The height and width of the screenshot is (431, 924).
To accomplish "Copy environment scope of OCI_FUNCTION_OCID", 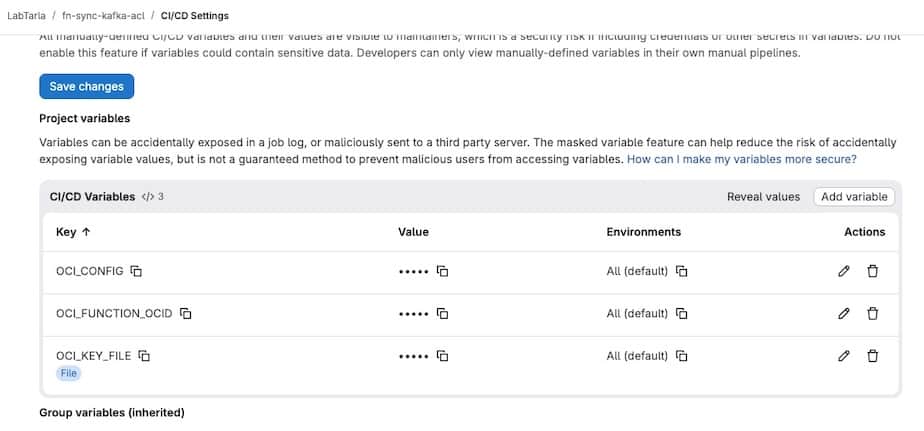I will 682,314.
